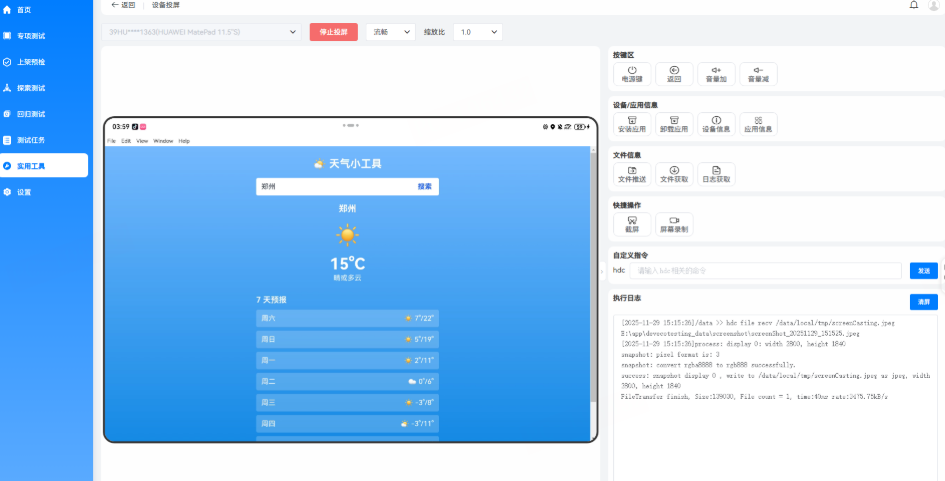This screenshot has width=945, height=481.
Task: Open the 缩放比 1.0 dropdown
Action: (x=477, y=32)
